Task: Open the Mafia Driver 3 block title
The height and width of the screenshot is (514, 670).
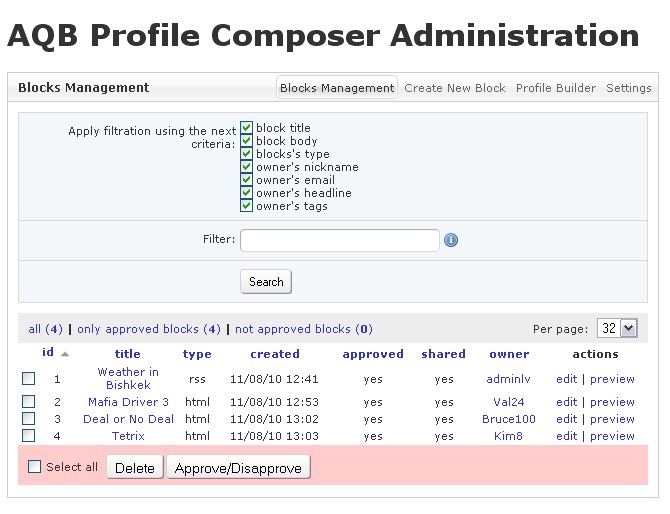Action: (x=128, y=402)
